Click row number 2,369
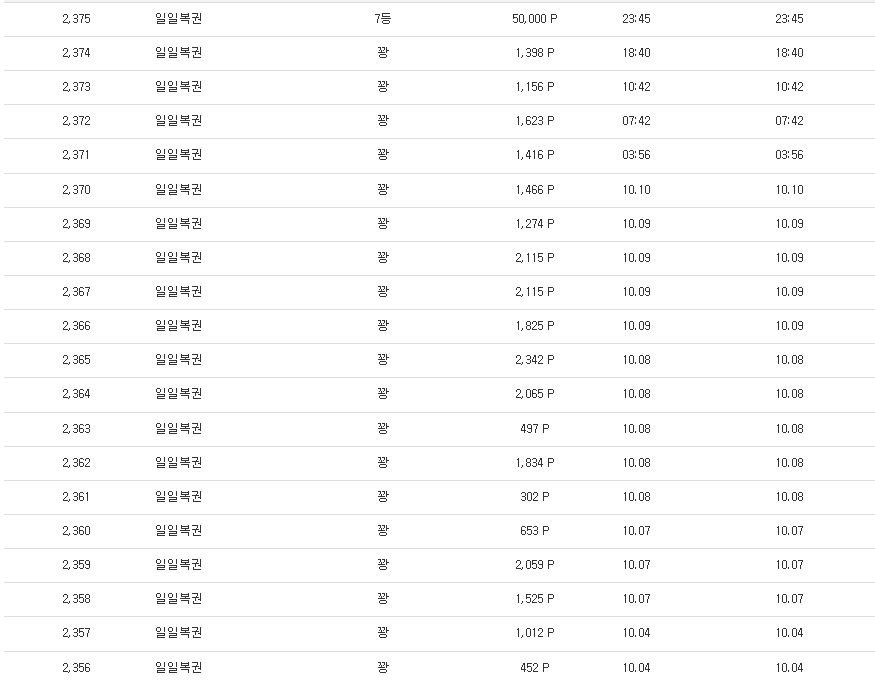The image size is (875, 690). tap(76, 224)
